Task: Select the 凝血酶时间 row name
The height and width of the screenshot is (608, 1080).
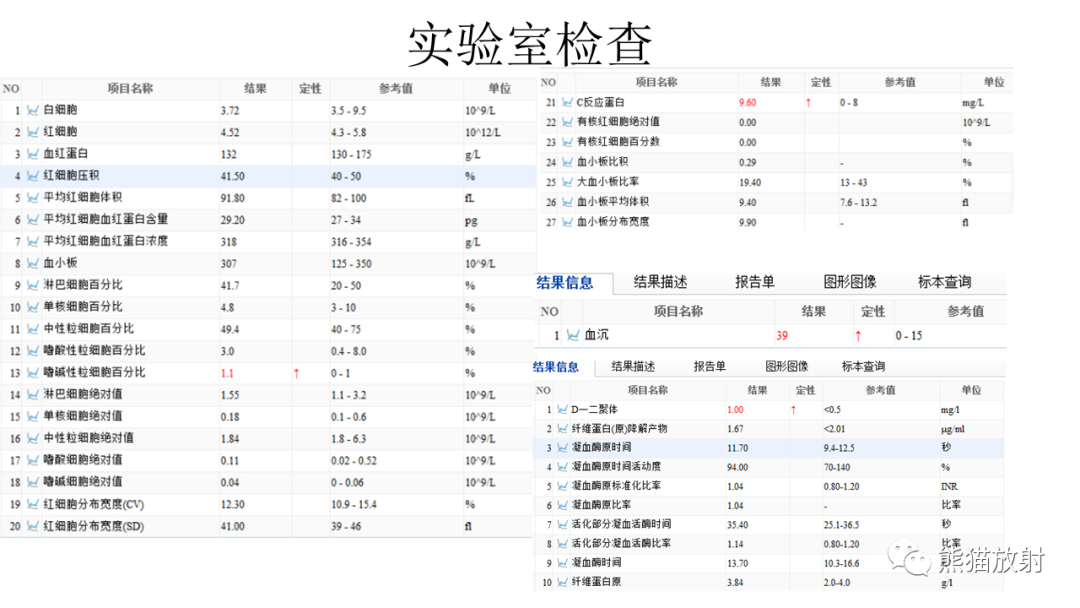Action: (596, 563)
